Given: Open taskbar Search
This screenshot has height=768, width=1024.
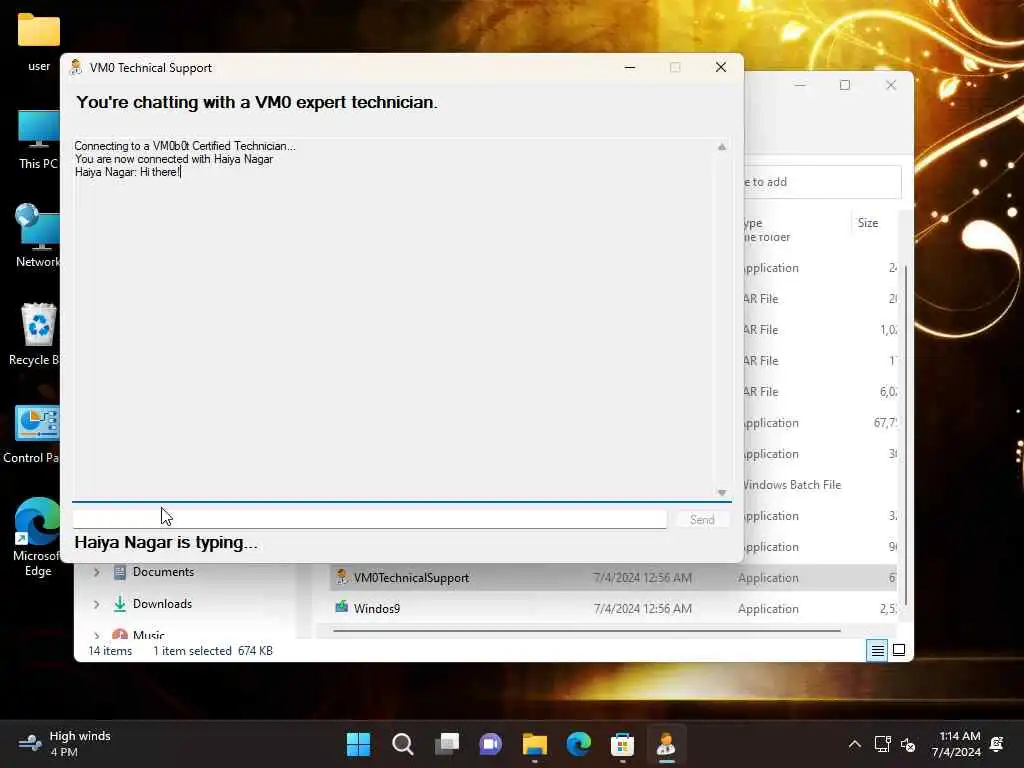Looking at the screenshot, I should pos(402,744).
